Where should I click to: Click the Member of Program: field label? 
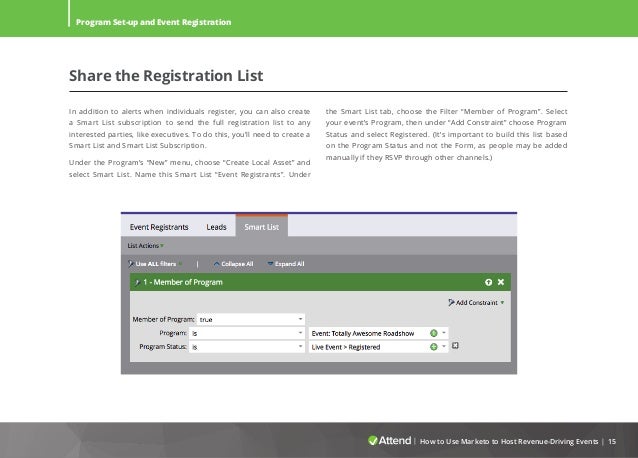point(163,319)
